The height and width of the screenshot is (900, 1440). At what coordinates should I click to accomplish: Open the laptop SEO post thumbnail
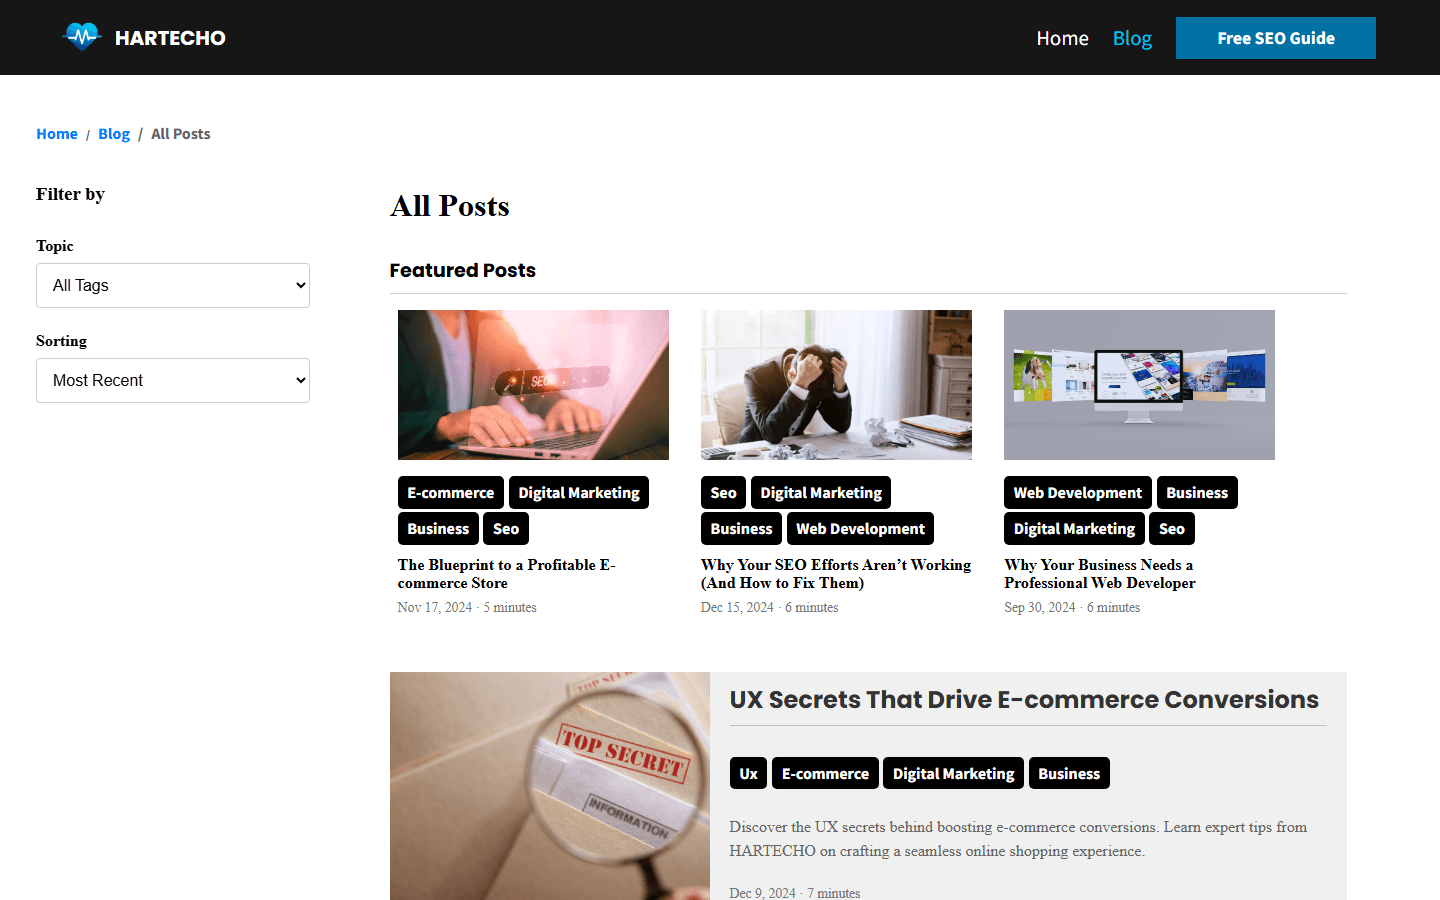point(533,385)
